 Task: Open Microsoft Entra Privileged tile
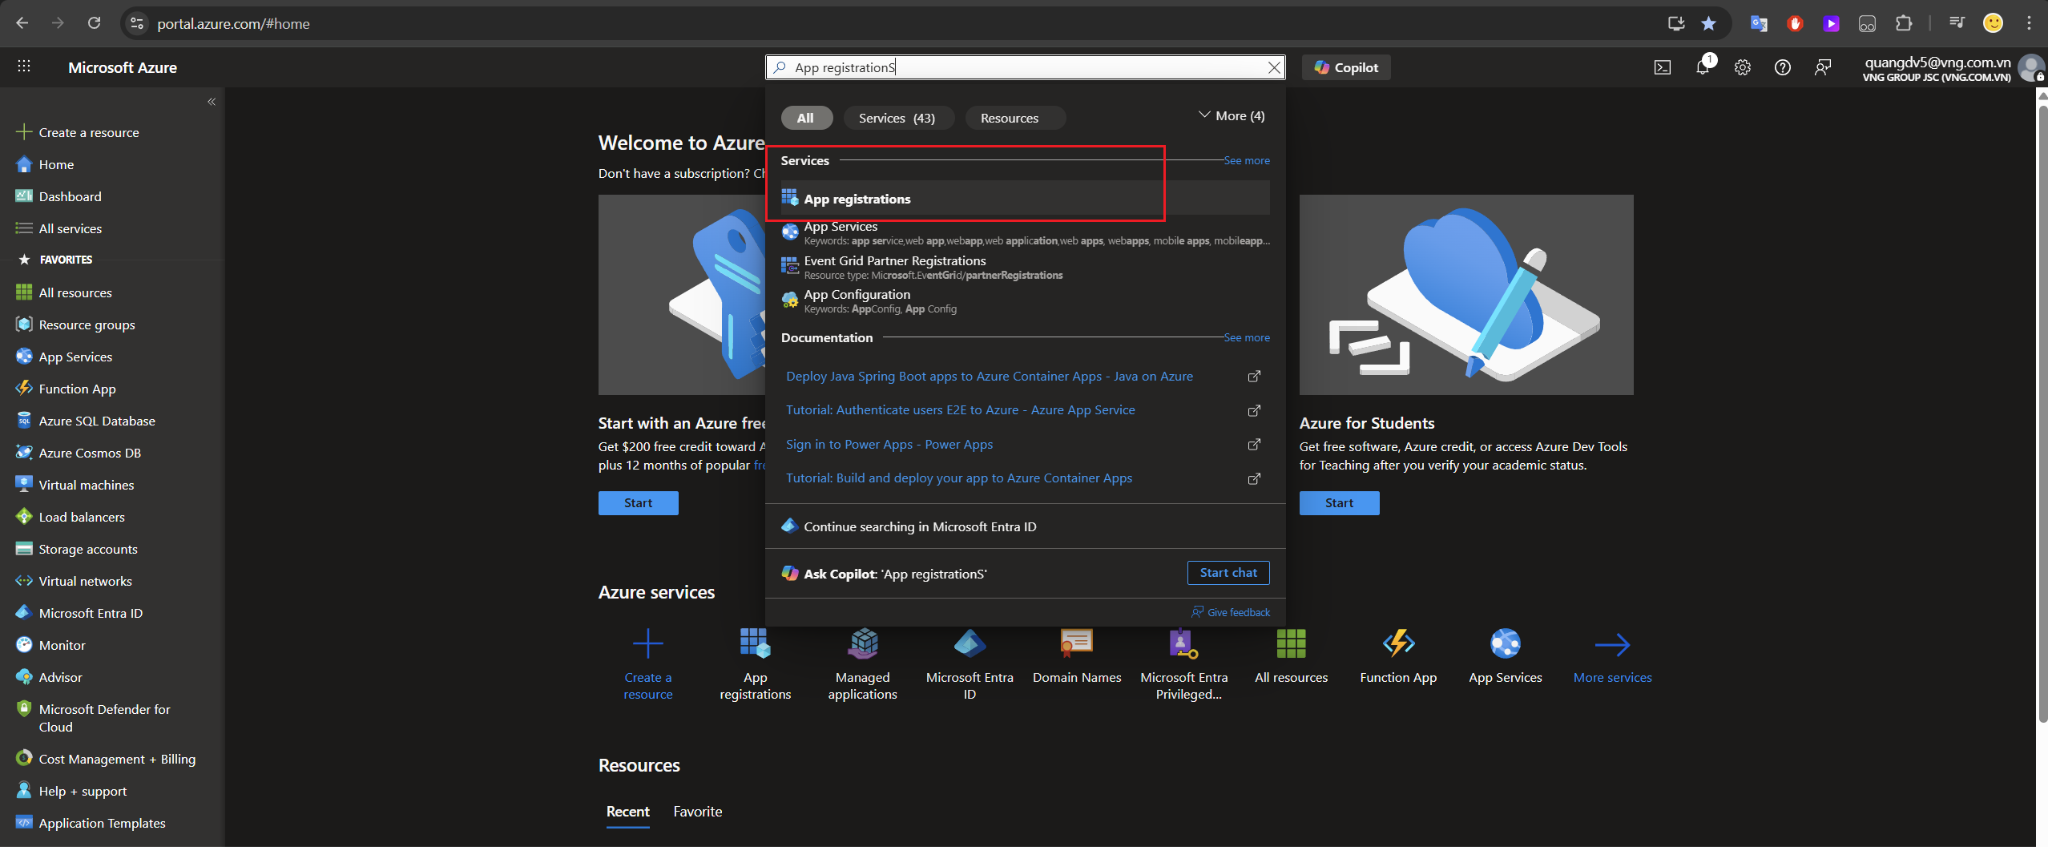coord(1184,664)
